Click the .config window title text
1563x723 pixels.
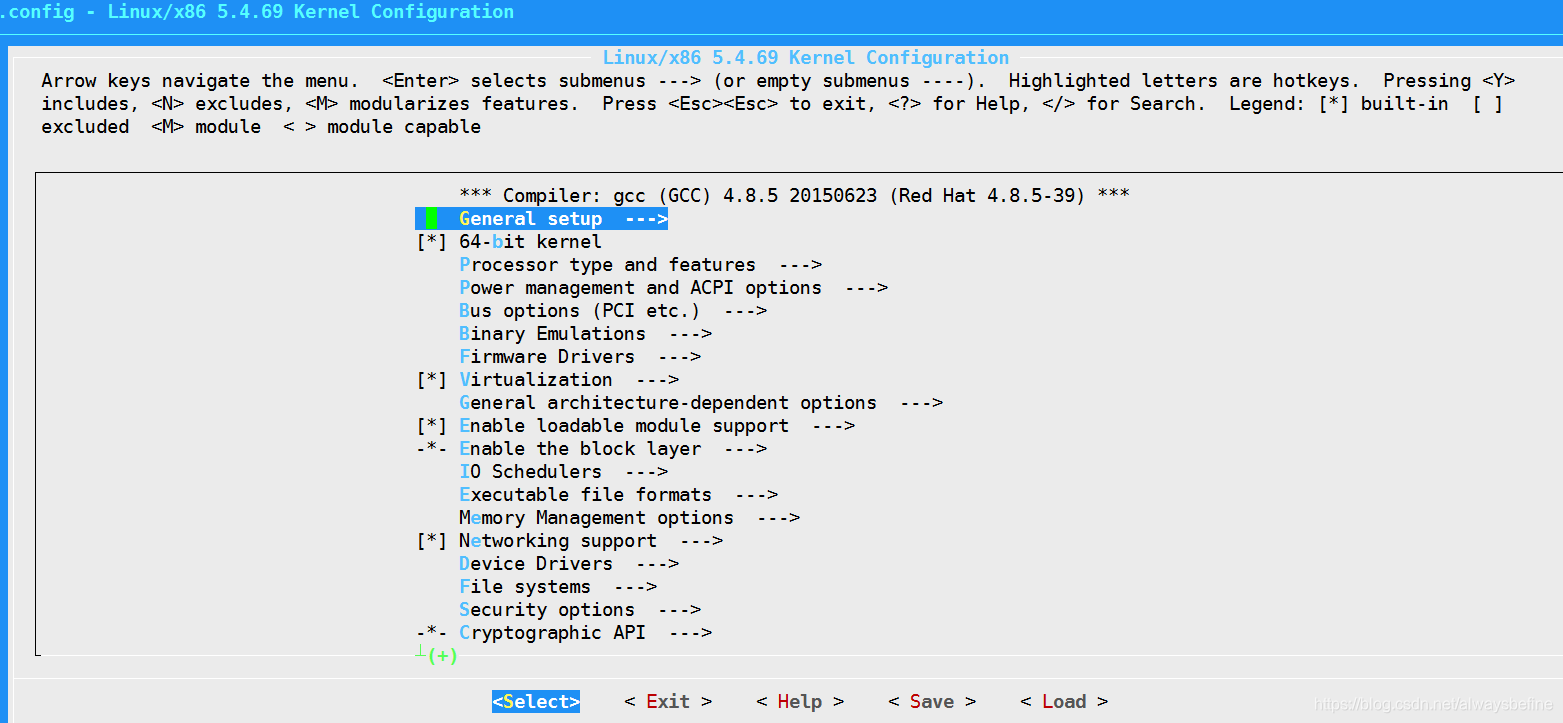[257, 12]
